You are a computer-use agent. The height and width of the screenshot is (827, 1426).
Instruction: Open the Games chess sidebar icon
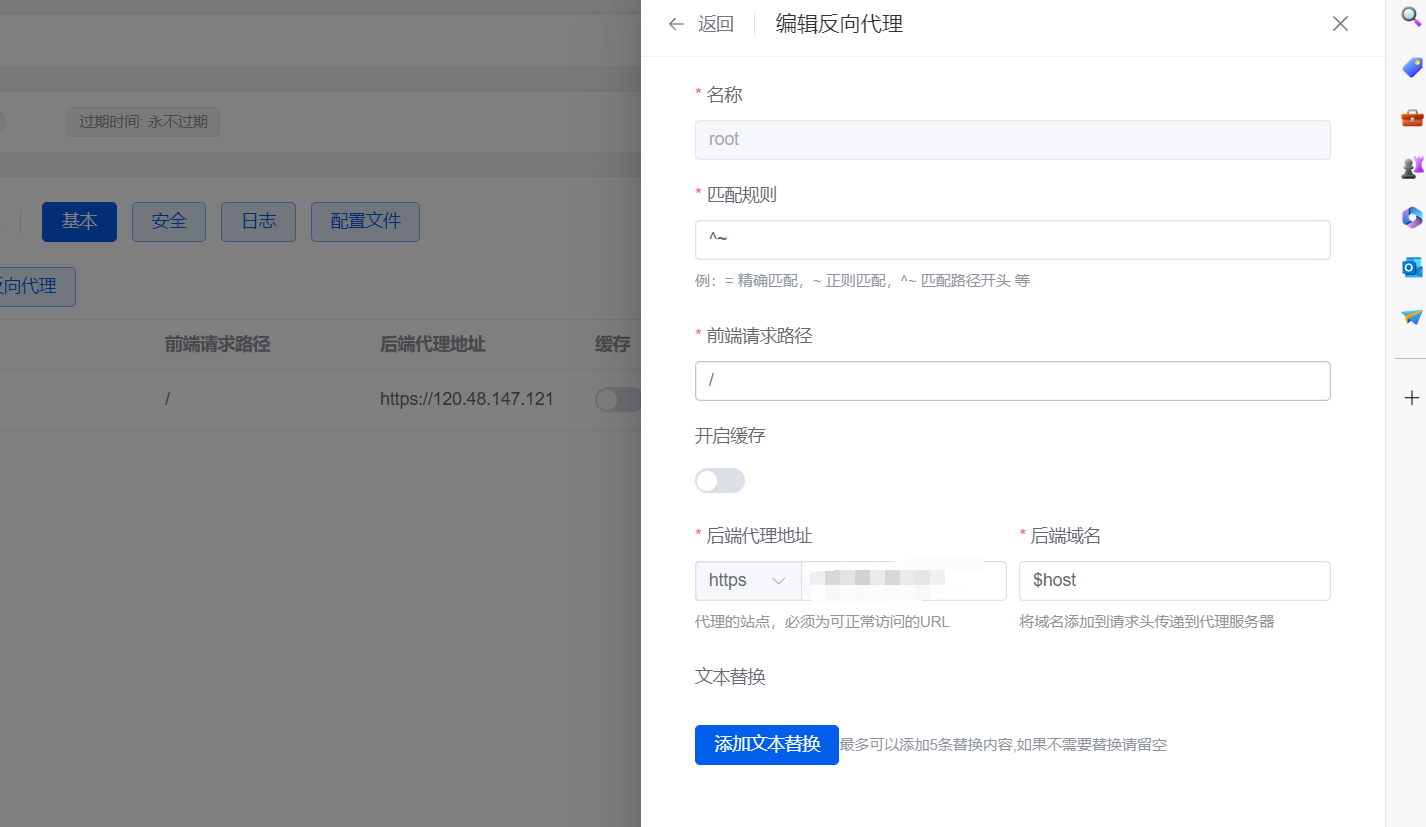1412,167
